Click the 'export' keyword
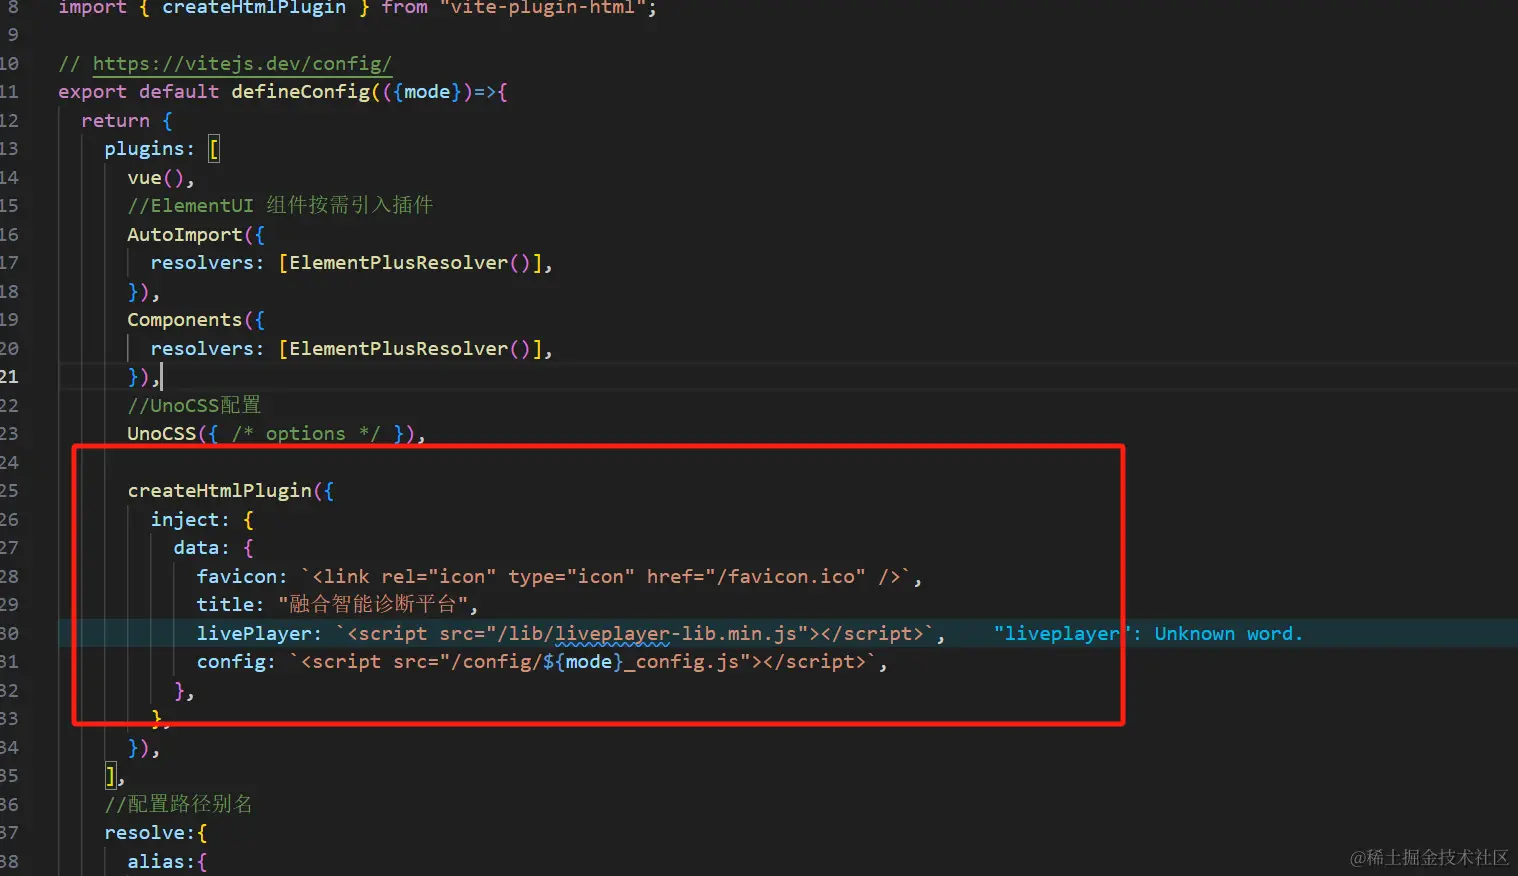 coord(92,92)
